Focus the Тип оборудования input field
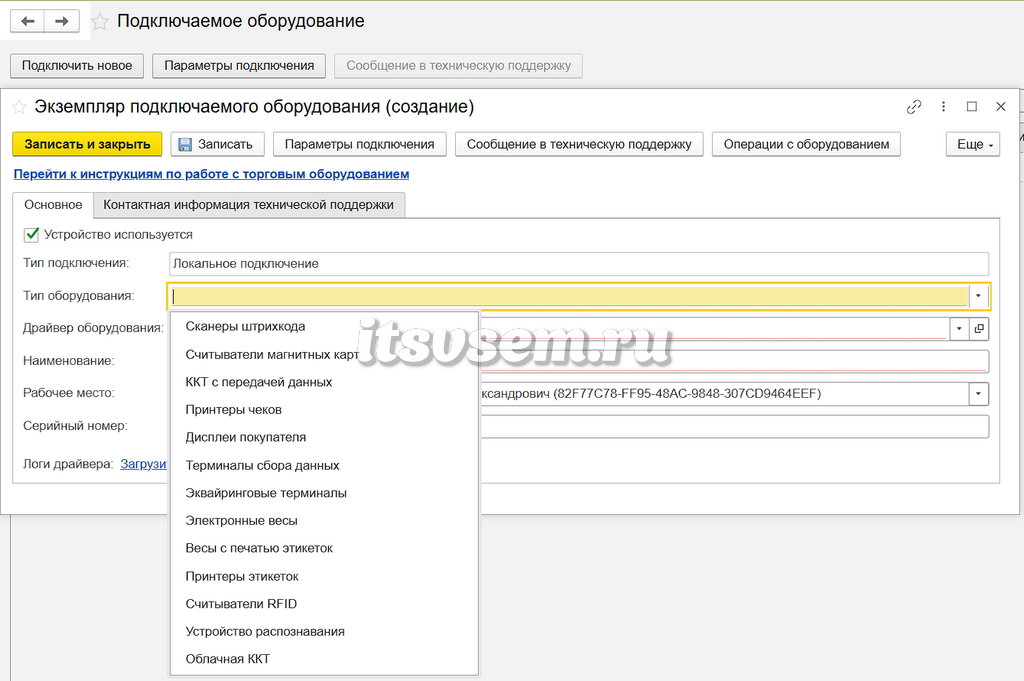Viewport: 1024px width, 681px height. (x=568, y=296)
